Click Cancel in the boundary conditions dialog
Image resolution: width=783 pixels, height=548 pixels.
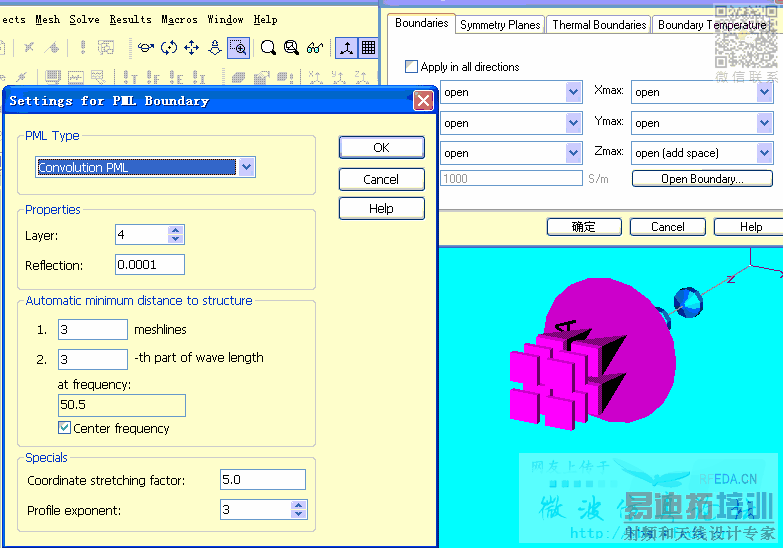[668, 227]
